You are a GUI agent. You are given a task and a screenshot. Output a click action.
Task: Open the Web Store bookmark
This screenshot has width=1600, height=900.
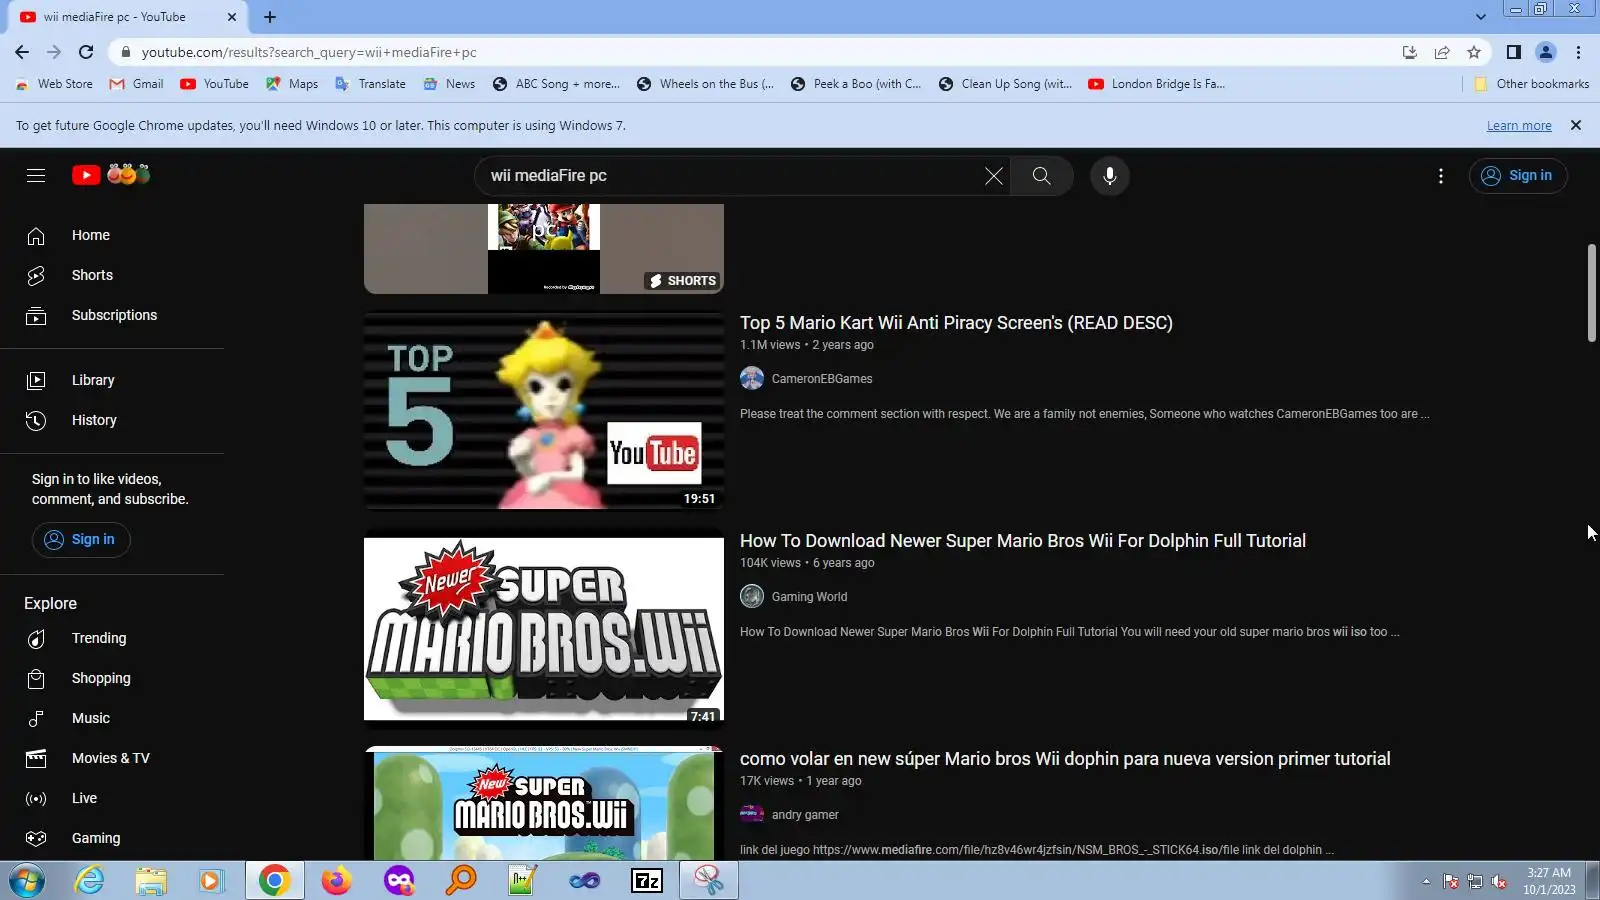coord(54,84)
